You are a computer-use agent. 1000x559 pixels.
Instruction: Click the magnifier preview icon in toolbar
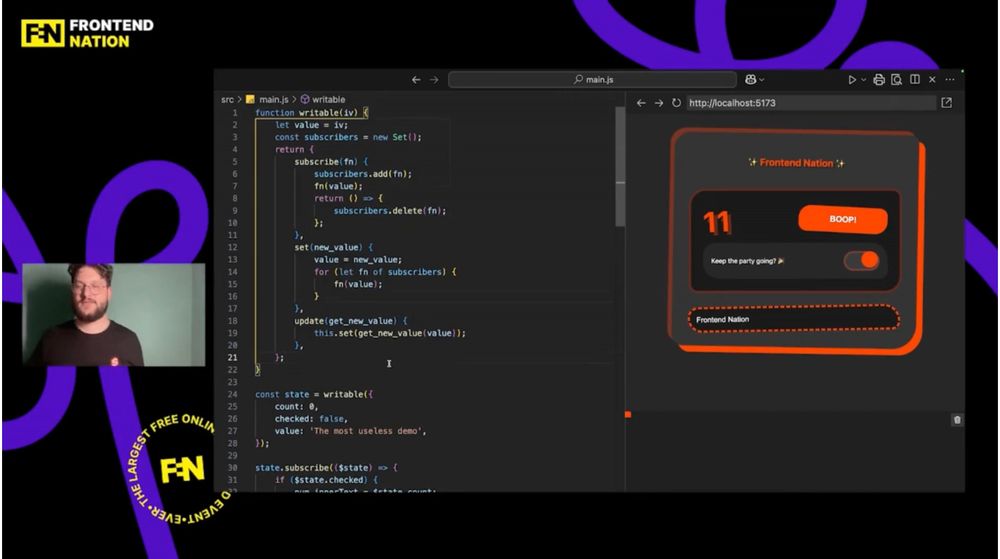click(x=897, y=80)
